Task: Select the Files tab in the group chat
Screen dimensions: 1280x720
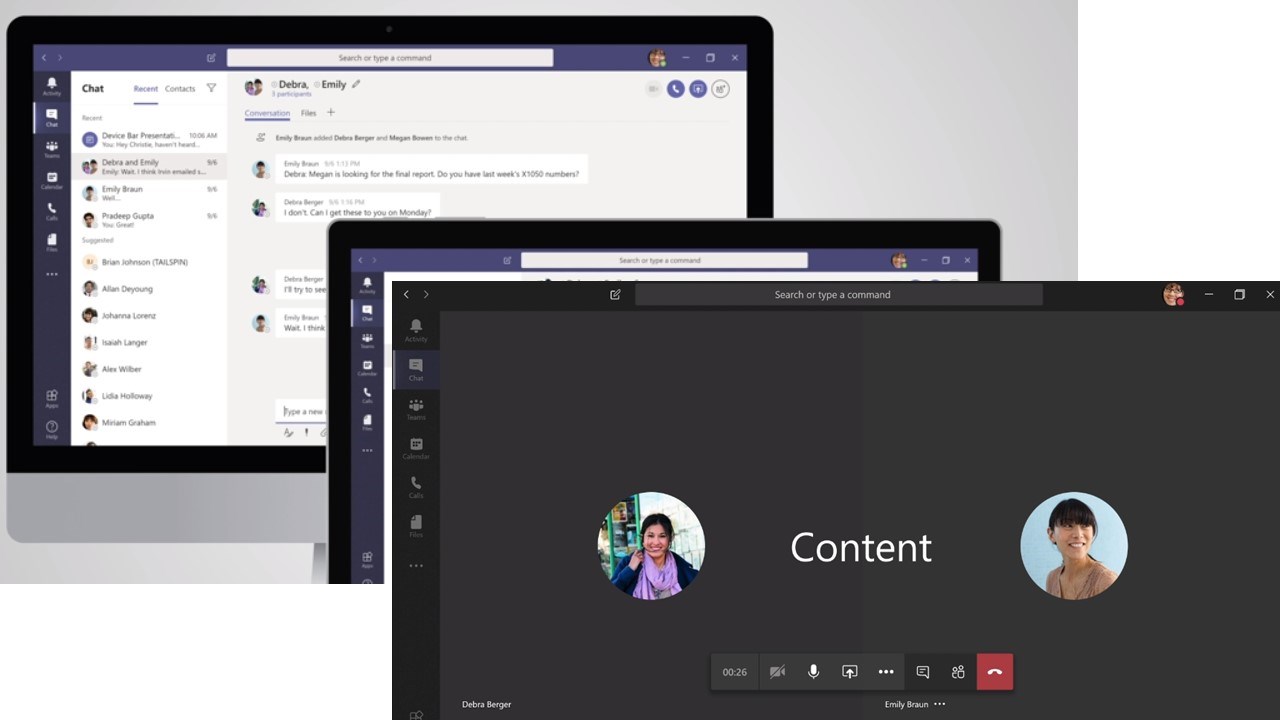Action: point(309,113)
